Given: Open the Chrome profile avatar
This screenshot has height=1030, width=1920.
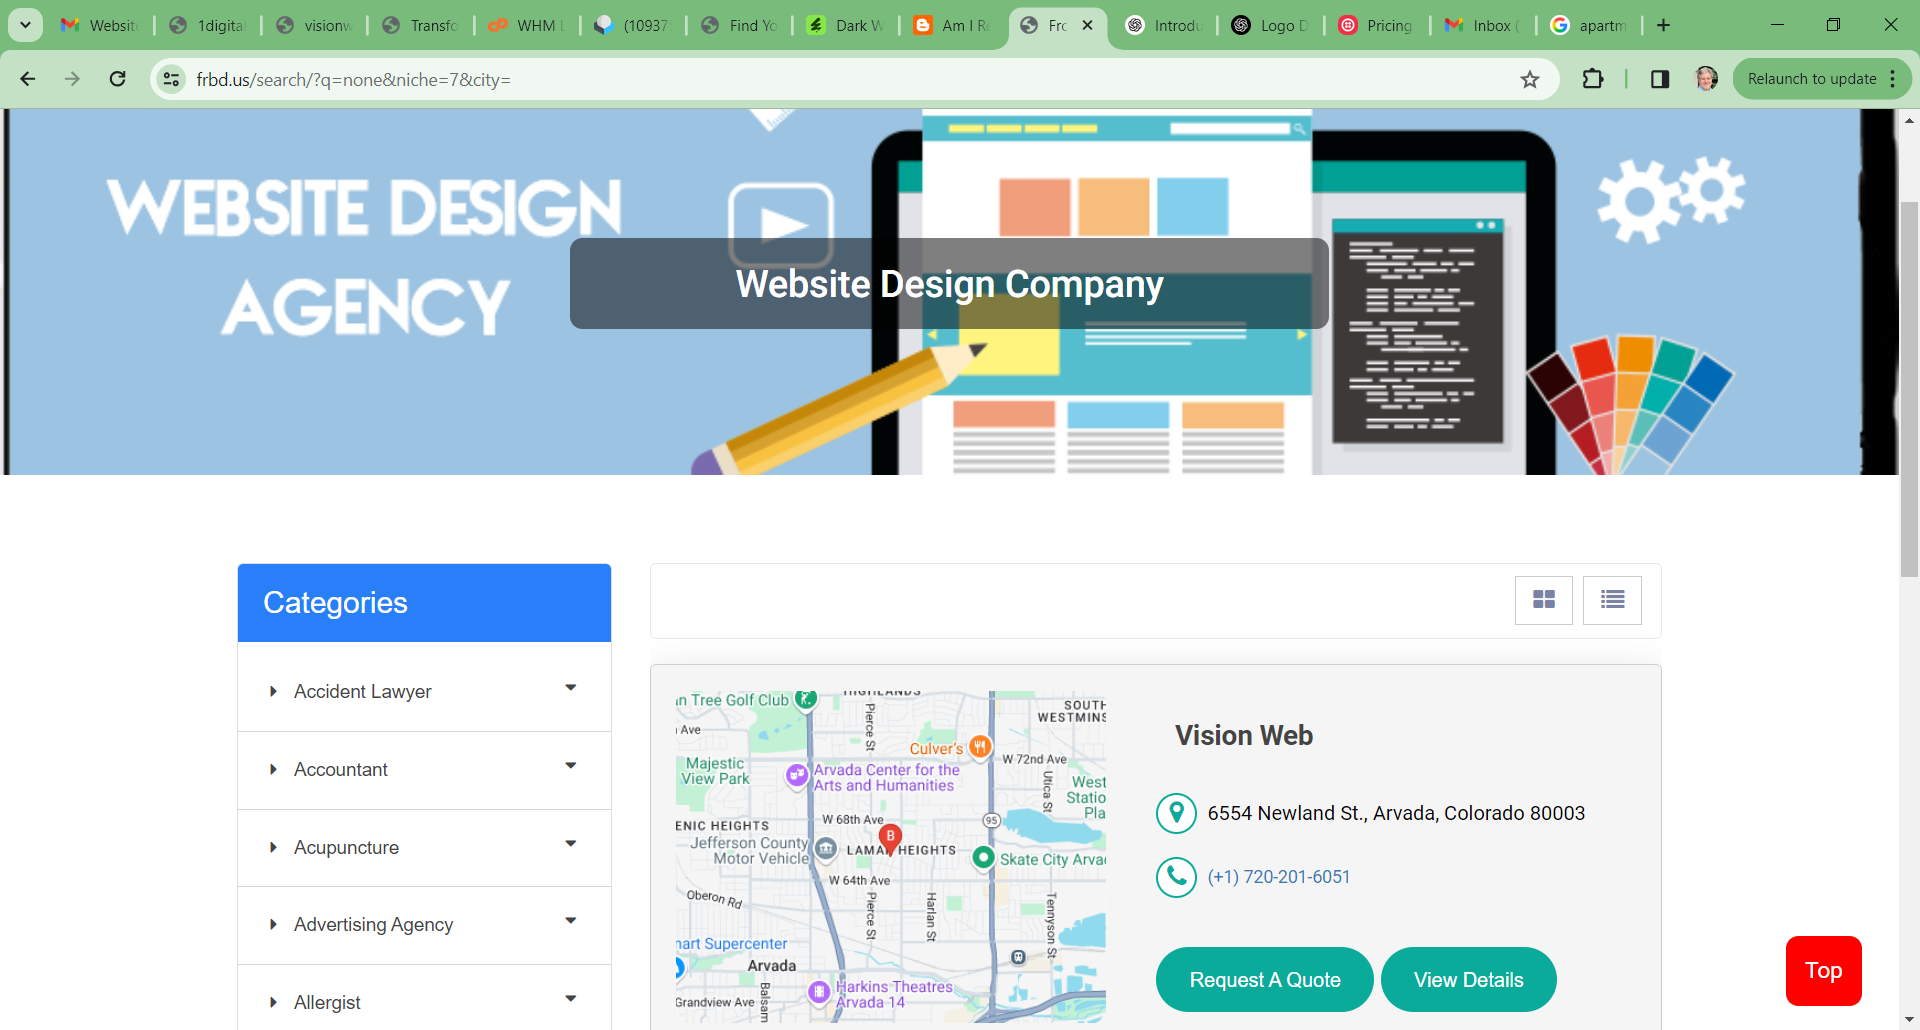Looking at the screenshot, I should click(x=1707, y=79).
